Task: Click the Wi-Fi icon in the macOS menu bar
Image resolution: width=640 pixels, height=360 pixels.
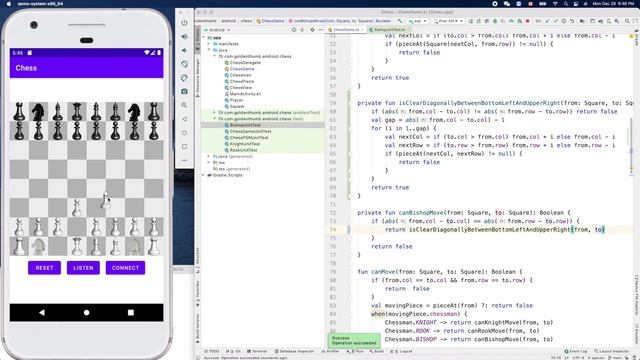Action: pyautogui.click(x=555, y=4)
